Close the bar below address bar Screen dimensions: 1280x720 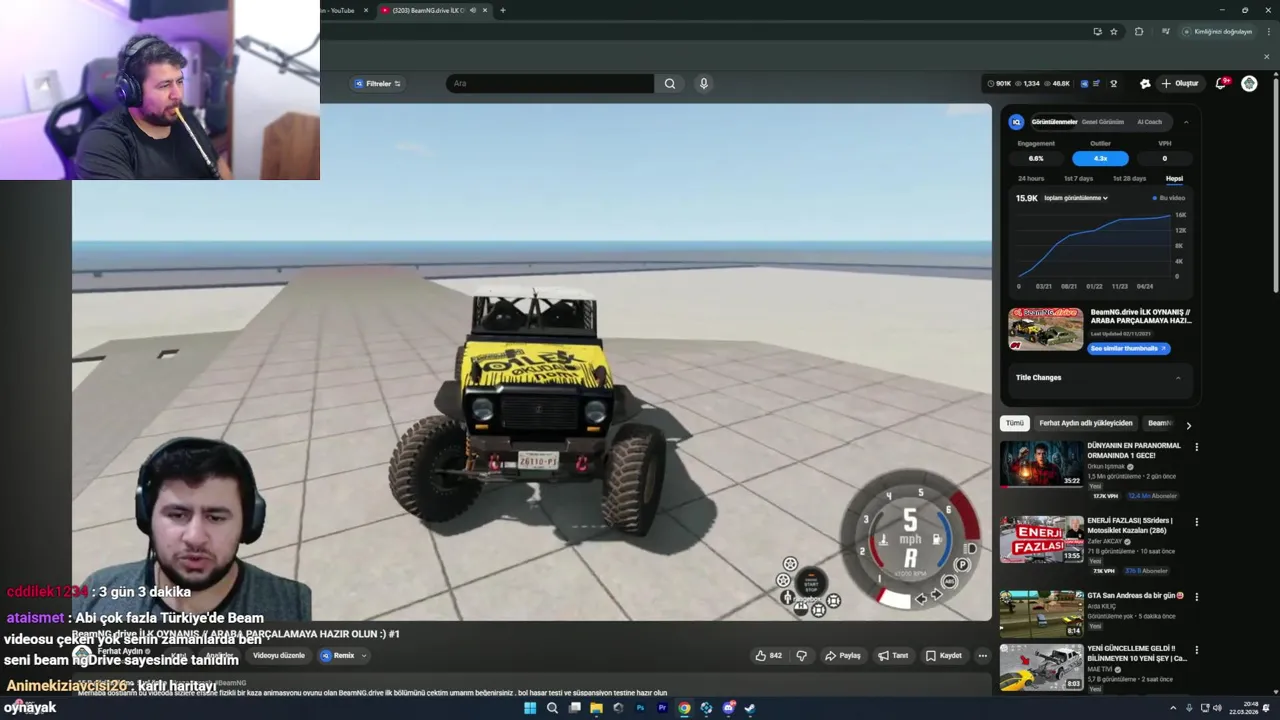pos(1266,56)
